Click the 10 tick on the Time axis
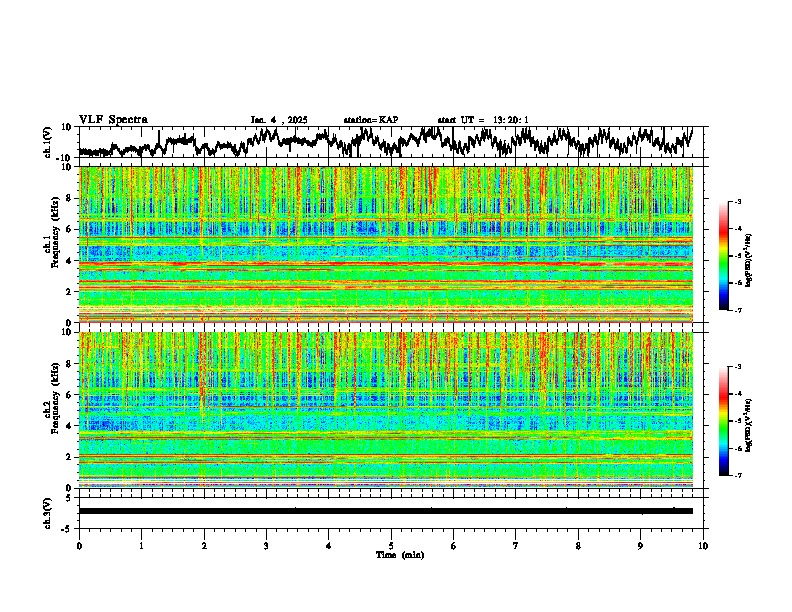792x612 pixels. pos(703,546)
